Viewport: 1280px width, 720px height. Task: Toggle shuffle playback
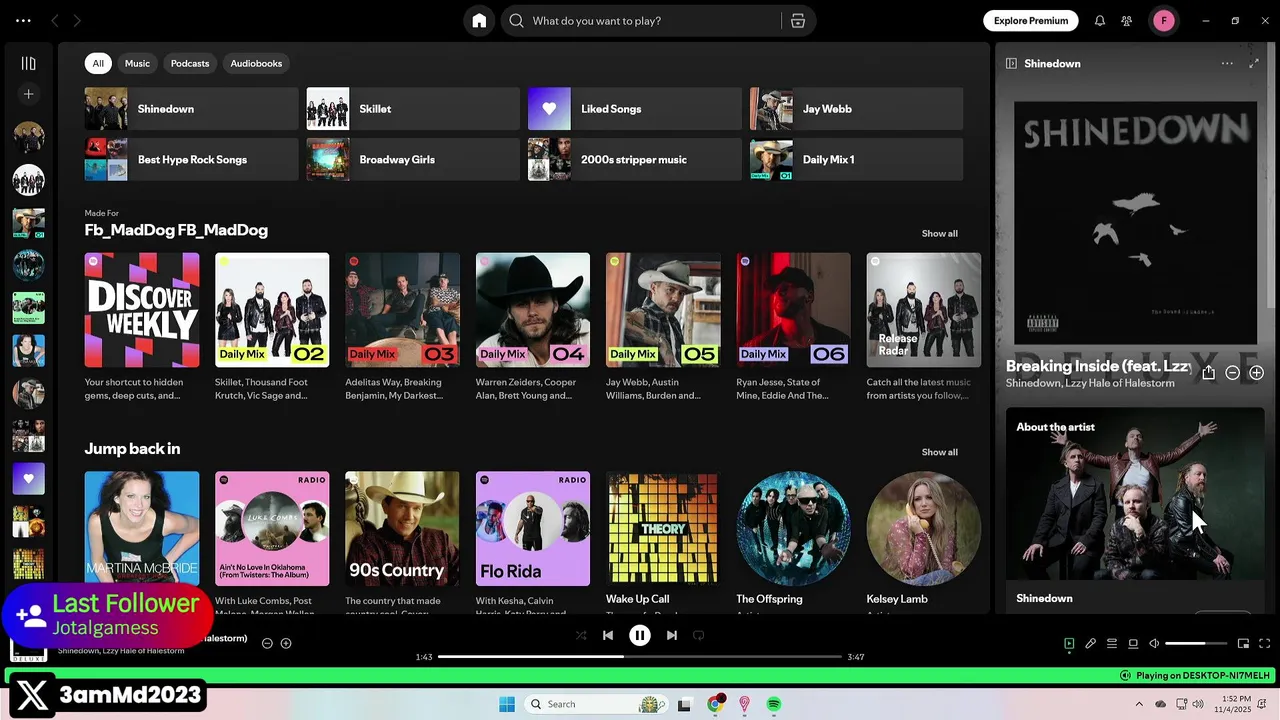tap(581, 635)
